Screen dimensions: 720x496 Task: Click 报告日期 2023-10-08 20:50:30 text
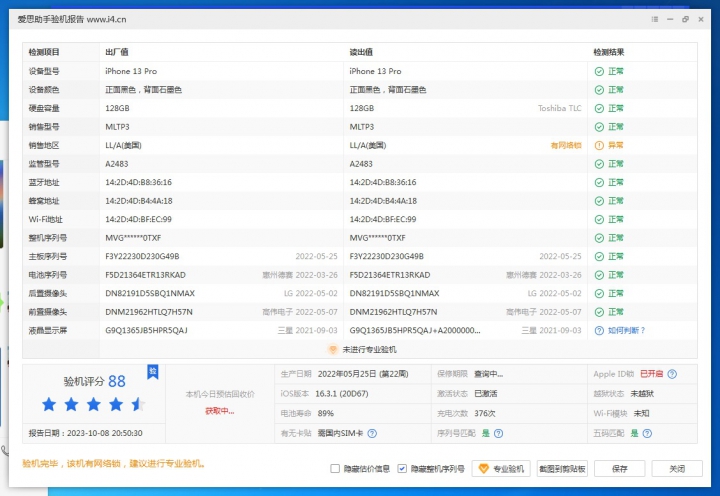[85, 433]
